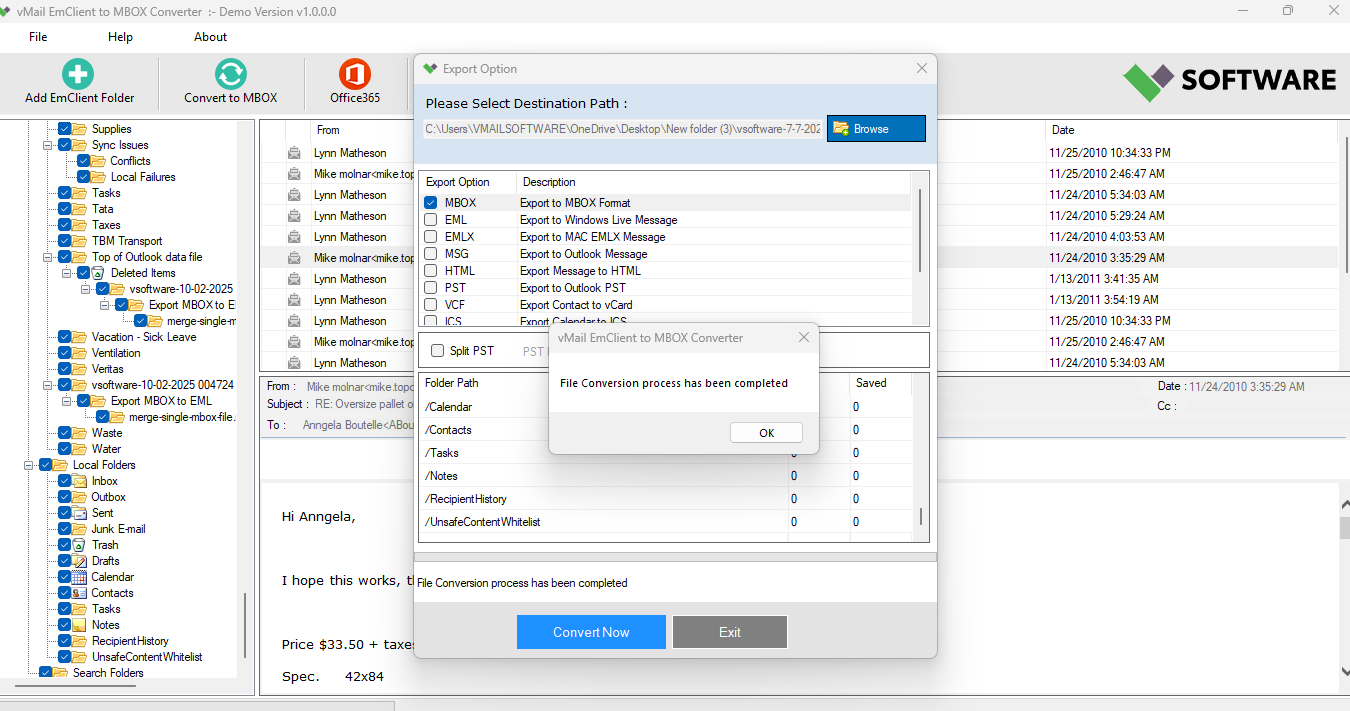Click the Local Failures folder icon

tap(98, 177)
